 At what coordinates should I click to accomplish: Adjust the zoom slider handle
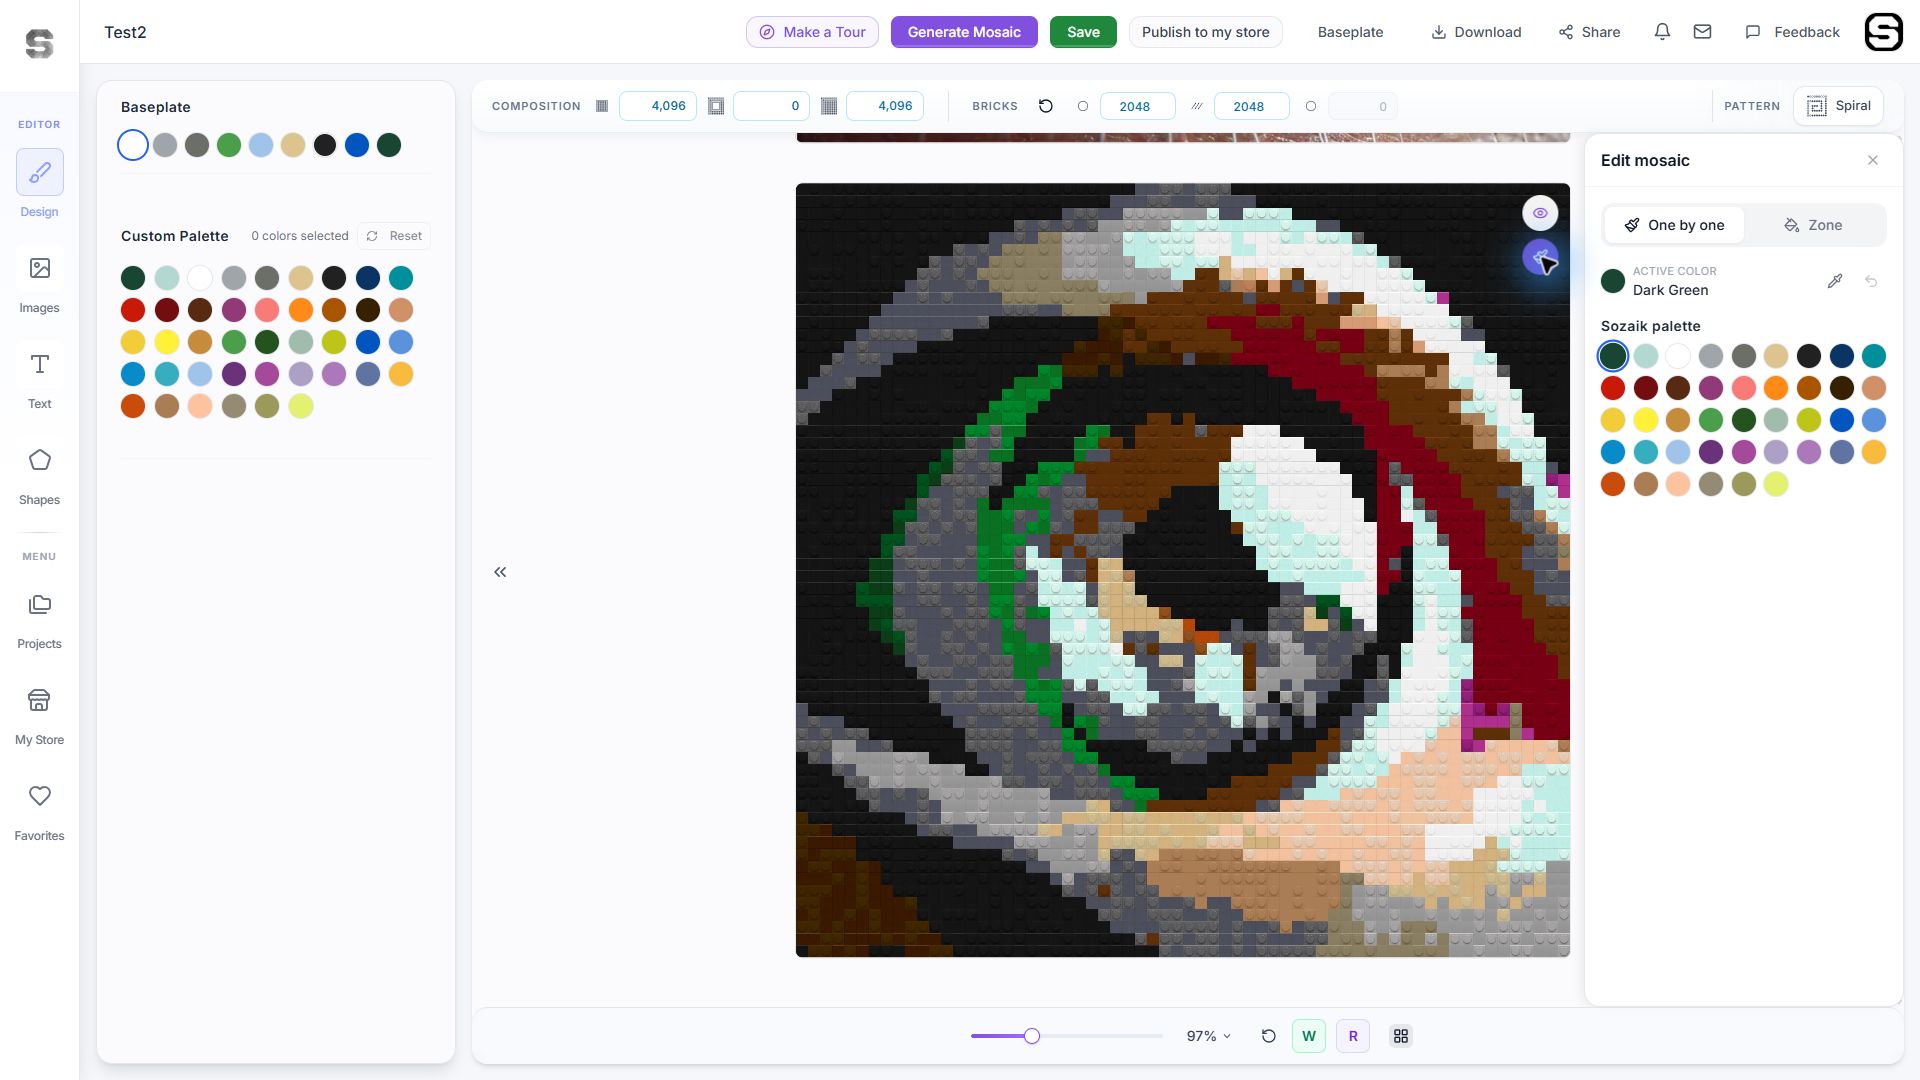coord(1032,1036)
